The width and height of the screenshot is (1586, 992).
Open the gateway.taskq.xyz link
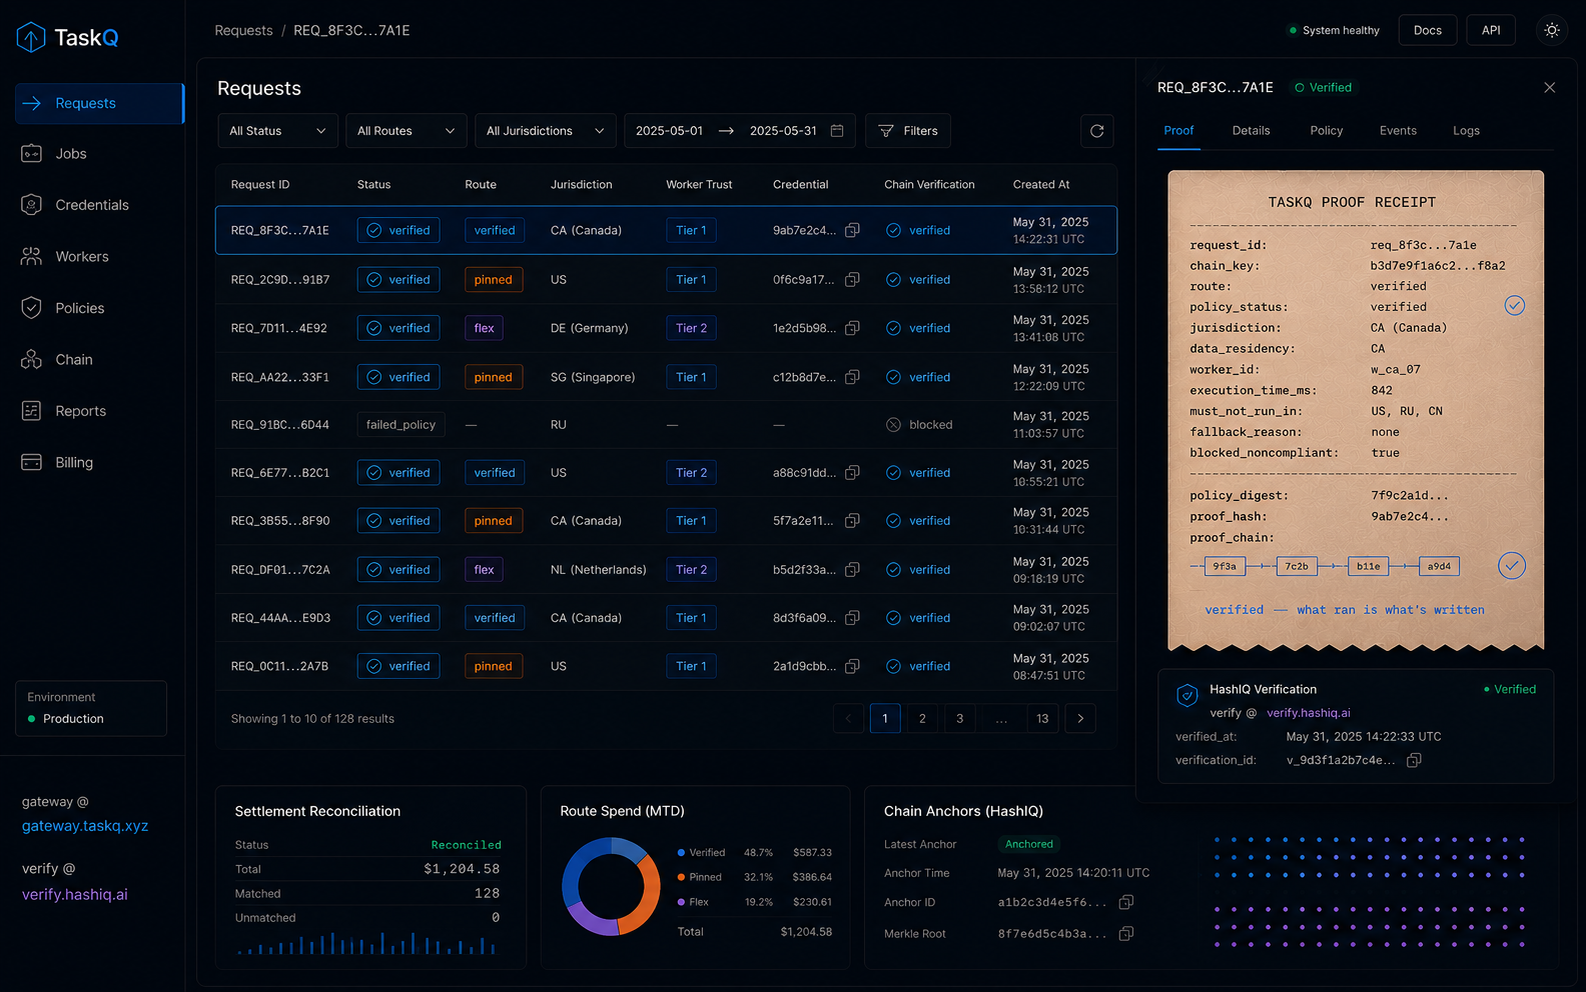pyautogui.click(x=85, y=826)
